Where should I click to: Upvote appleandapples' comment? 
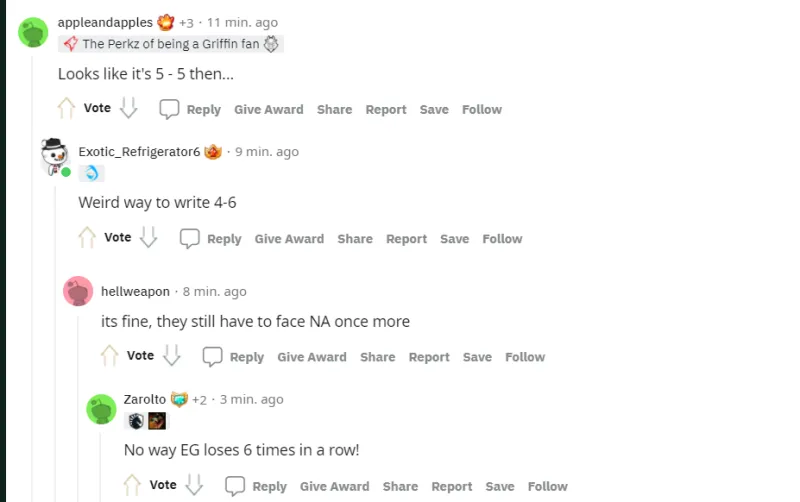66,109
